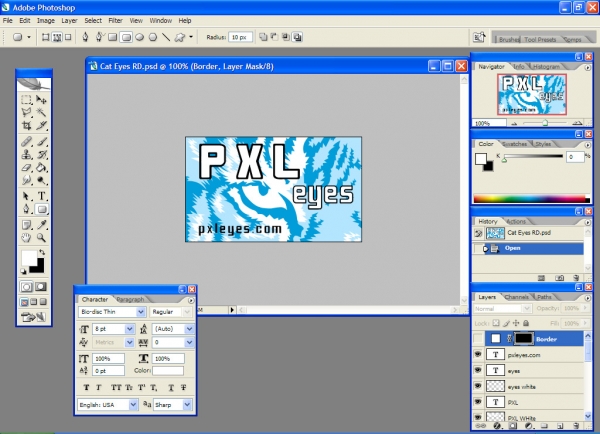The height and width of the screenshot is (434, 600).
Task: Hide the pxleyes.com layer eye
Action: [478, 354]
